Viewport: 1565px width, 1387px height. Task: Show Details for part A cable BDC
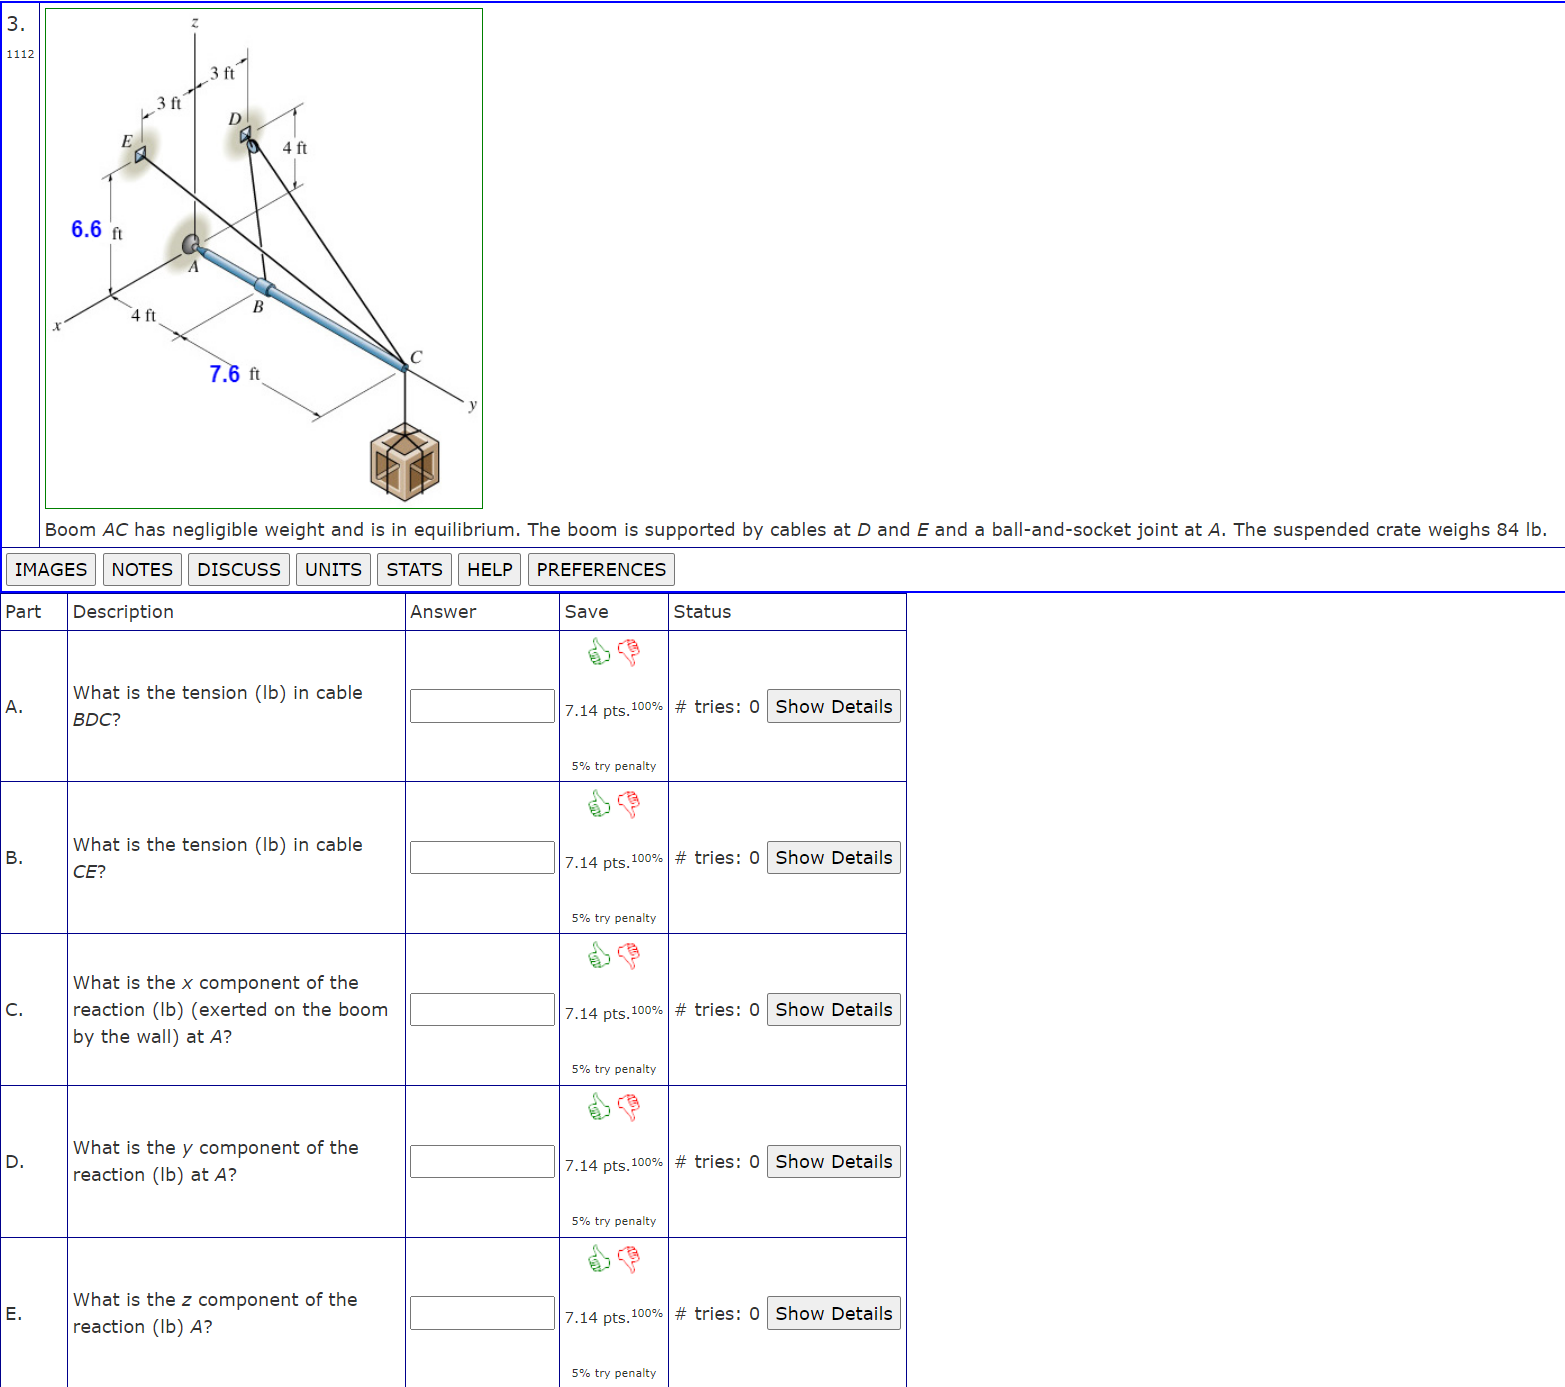834,706
